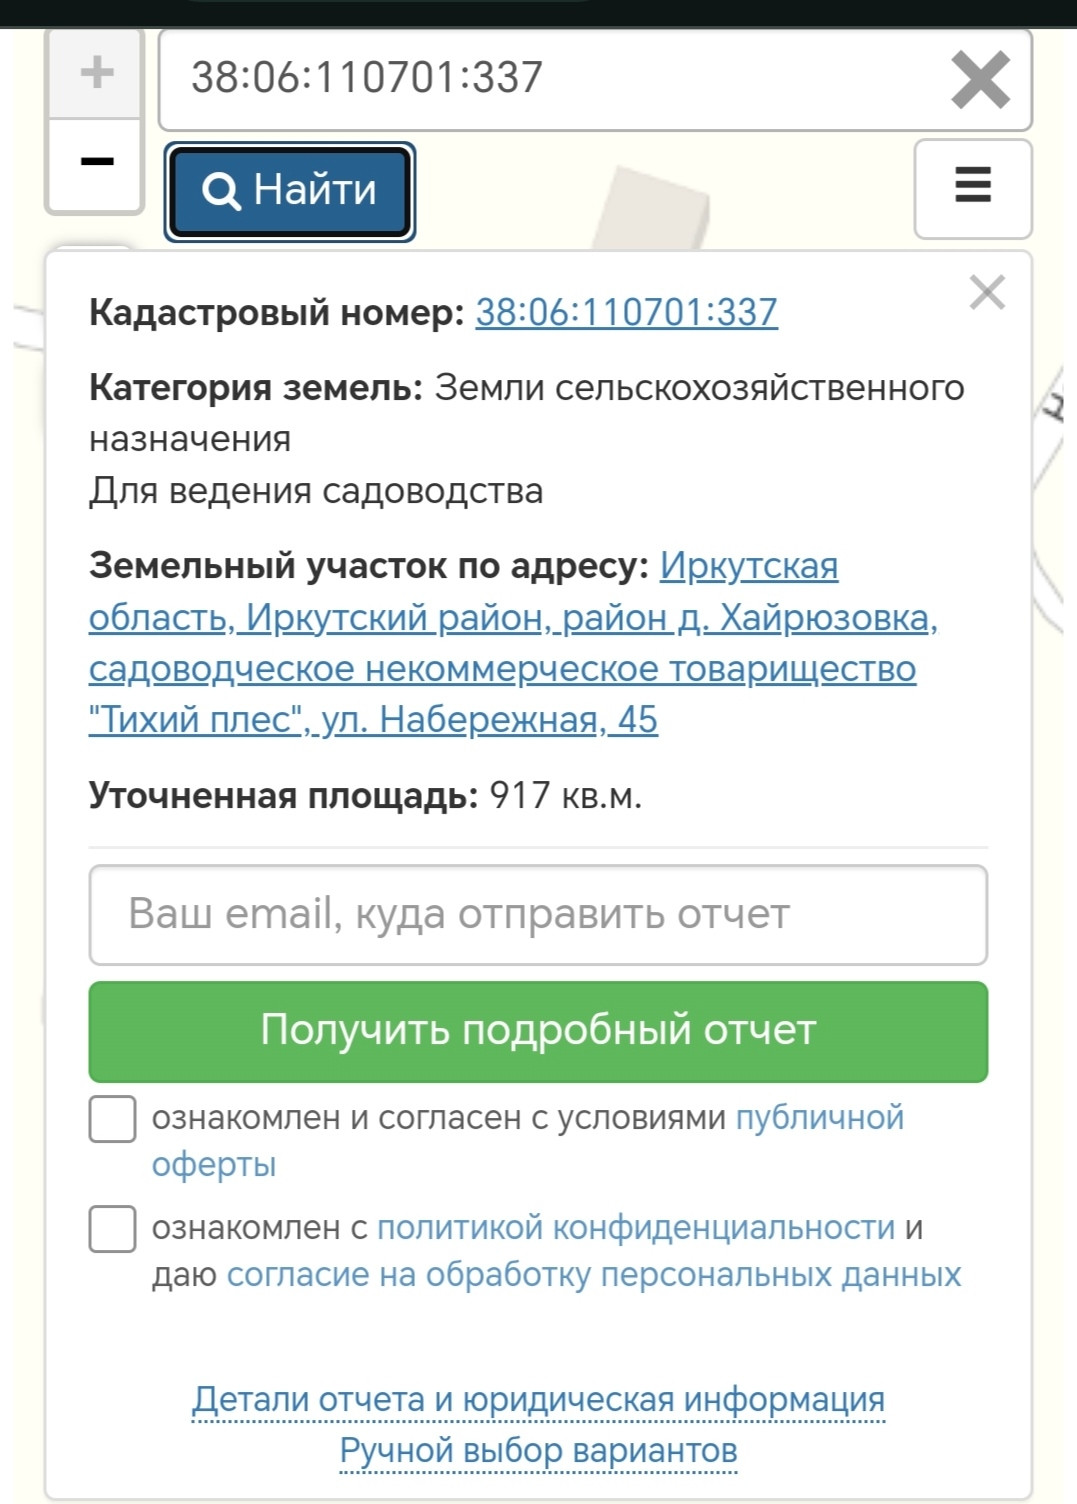The height and width of the screenshot is (1504, 1077).
Task: Open the публичной оферты link
Action: pos(819,1118)
